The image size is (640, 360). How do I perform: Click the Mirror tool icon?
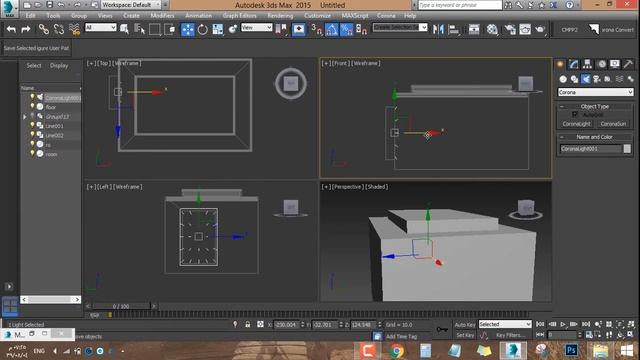pyautogui.click(x=438, y=29)
